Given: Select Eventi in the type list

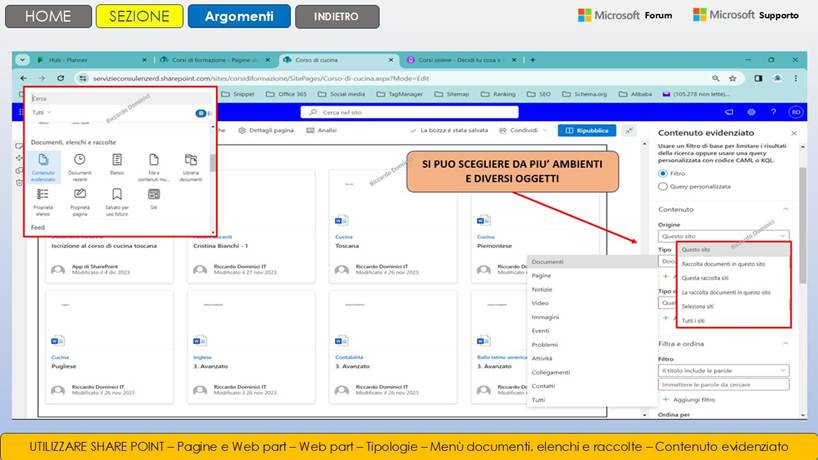Looking at the screenshot, I should click(x=593, y=331).
